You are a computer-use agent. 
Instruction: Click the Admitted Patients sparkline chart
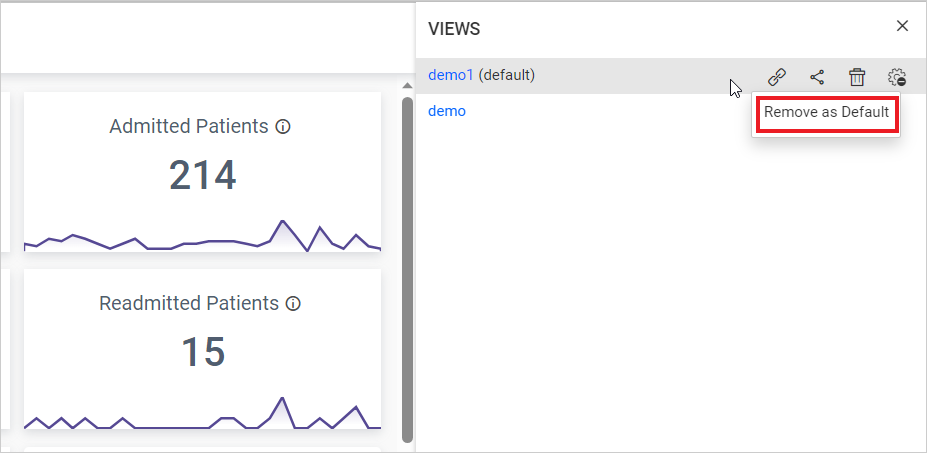click(202, 236)
